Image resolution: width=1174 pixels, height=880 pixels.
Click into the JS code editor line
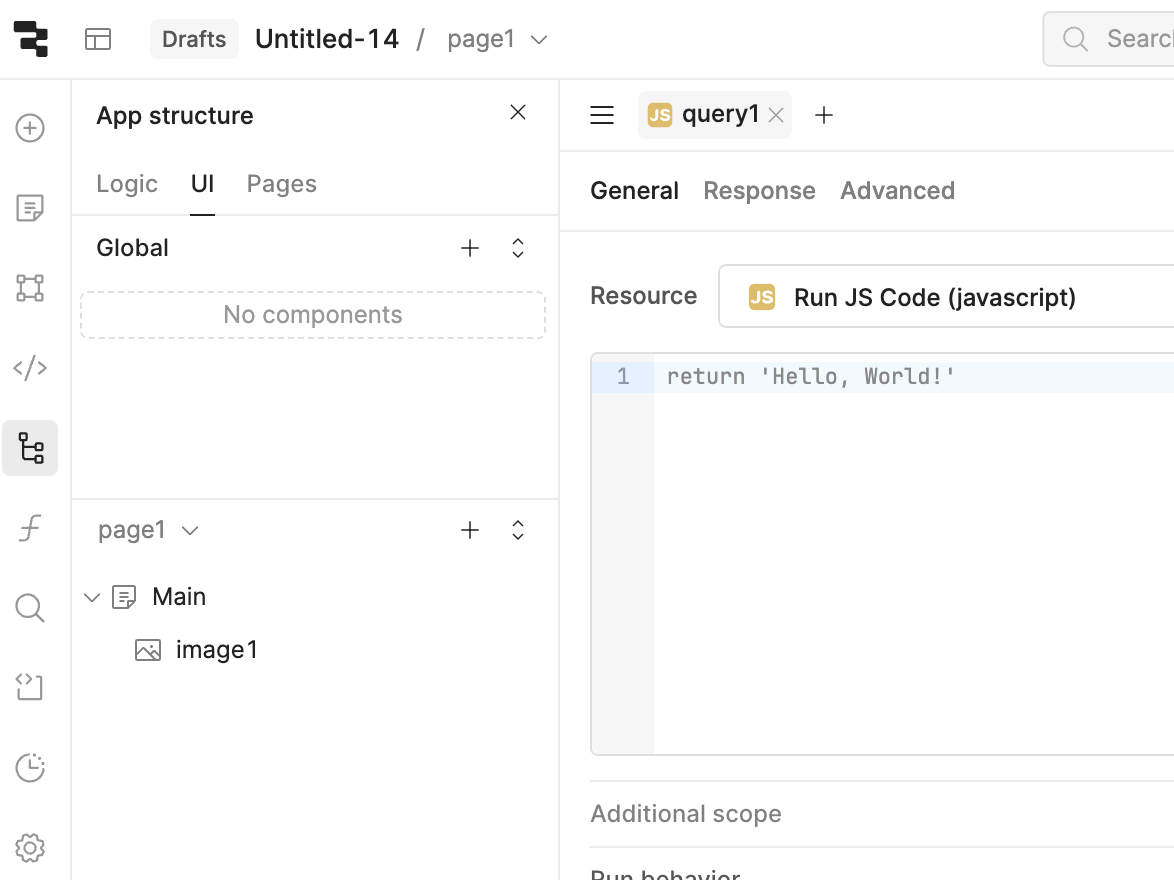900,377
